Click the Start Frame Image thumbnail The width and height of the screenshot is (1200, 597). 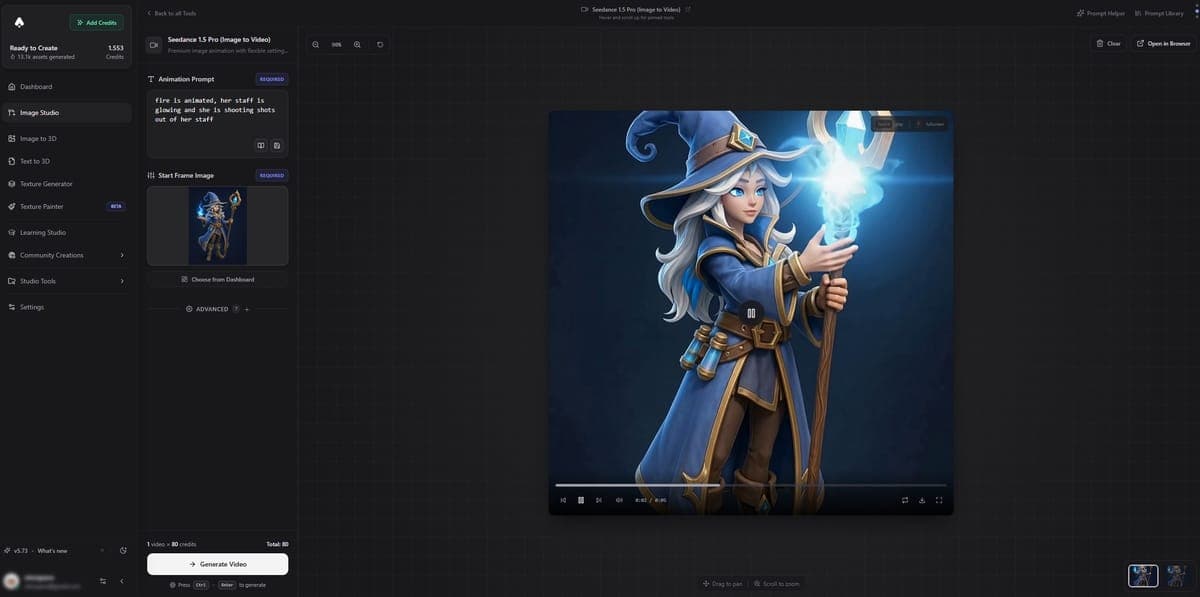click(x=217, y=226)
